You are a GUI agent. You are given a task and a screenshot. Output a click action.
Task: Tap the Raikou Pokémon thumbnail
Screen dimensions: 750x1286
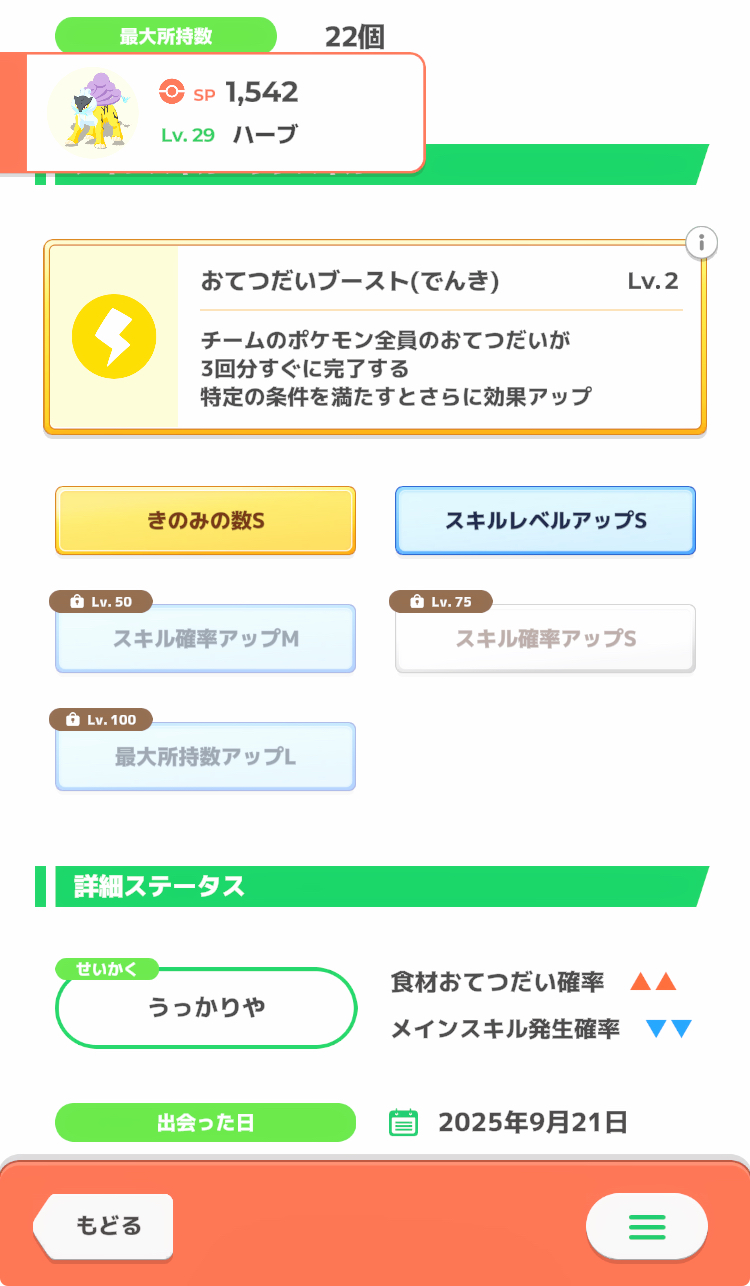pyautogui.click(x=94, y=111)
